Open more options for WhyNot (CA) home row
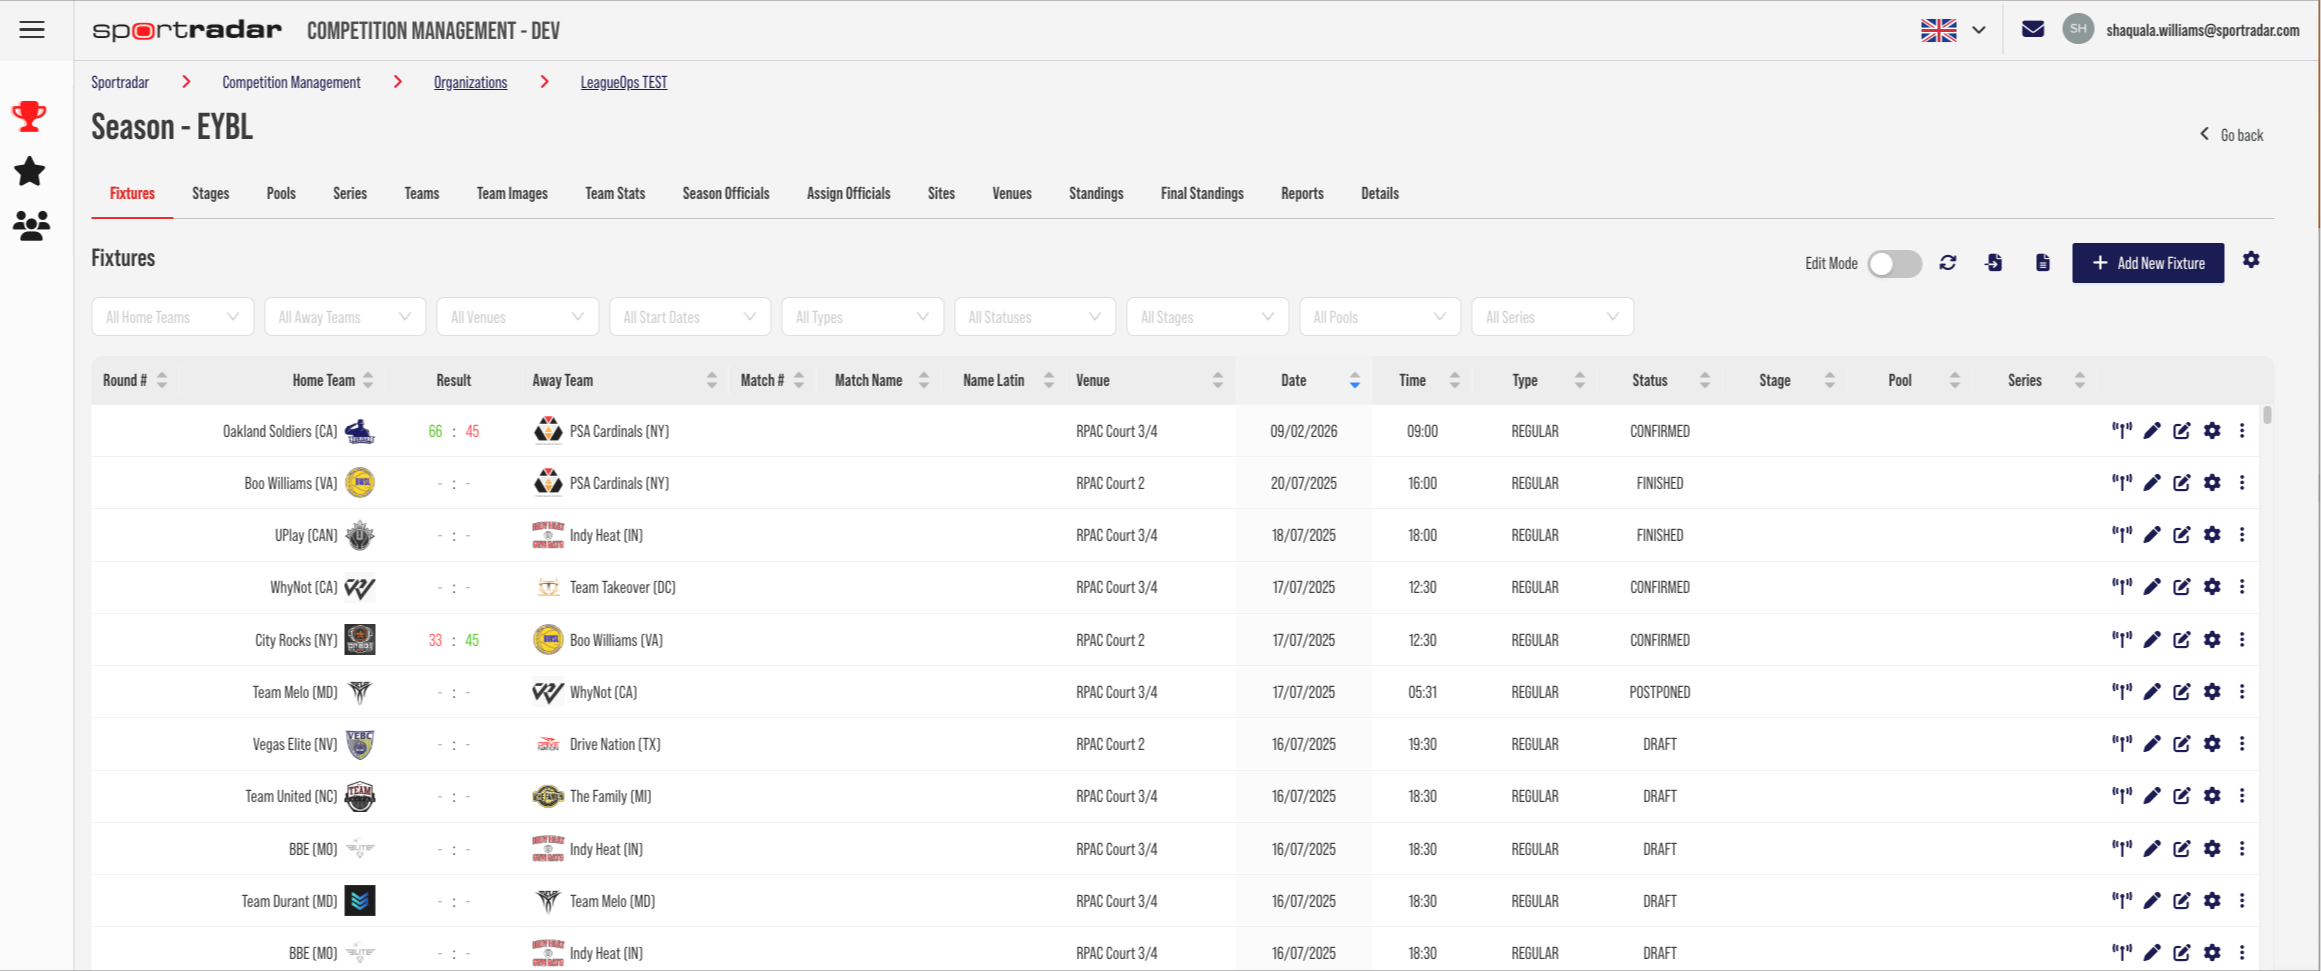 coord(2242,587)
